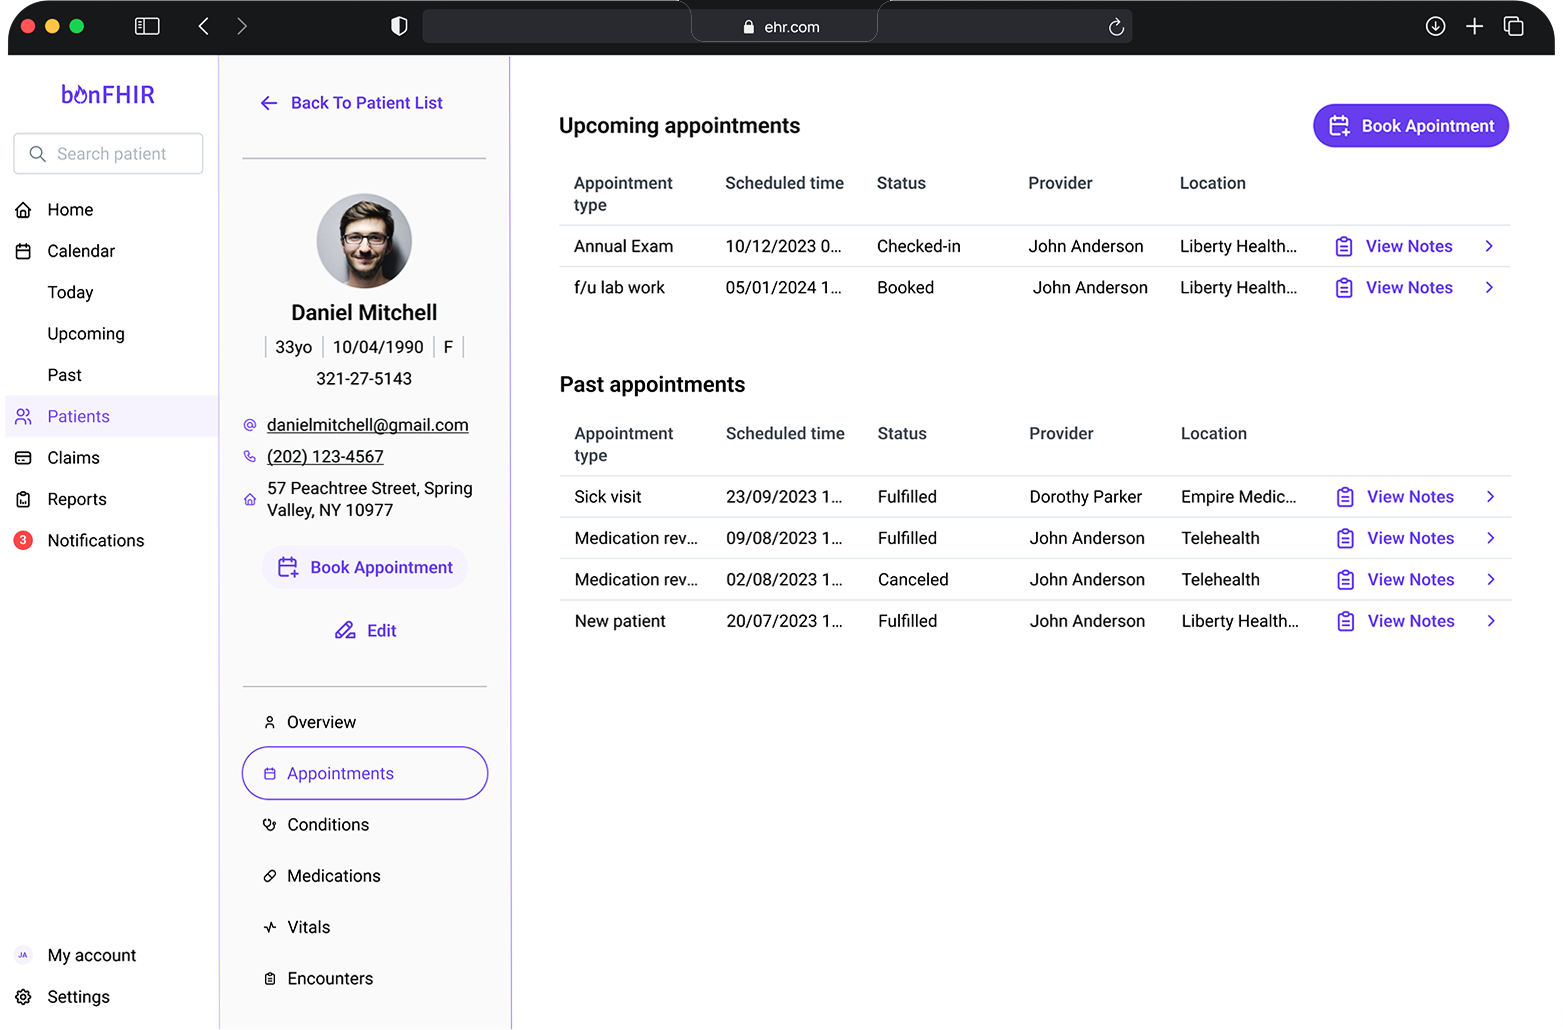The height and width of the screenshot is (1030, 1563).
Task: Click Daniel Mitchell's profile photo
Action: coord(364,240)
